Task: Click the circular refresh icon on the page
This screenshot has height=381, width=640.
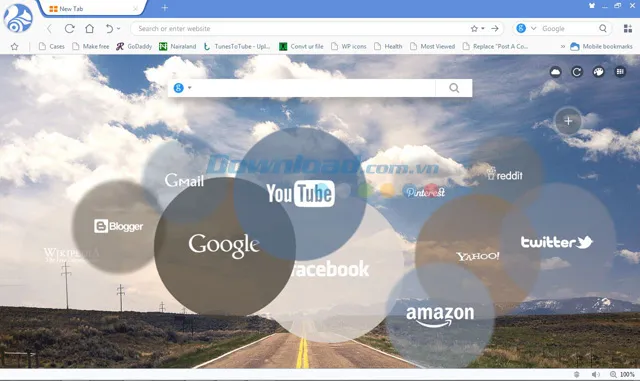Action: [577, 72]
